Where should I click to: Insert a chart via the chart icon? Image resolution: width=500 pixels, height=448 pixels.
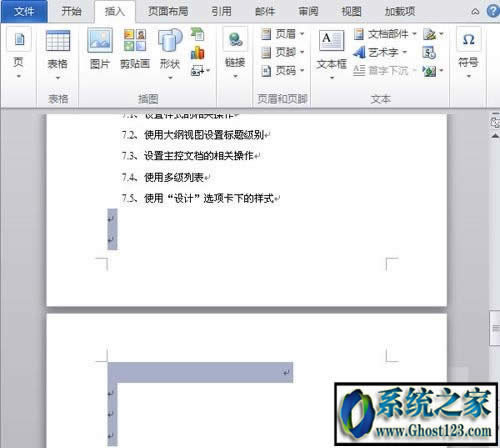click(x=197, y=53)
